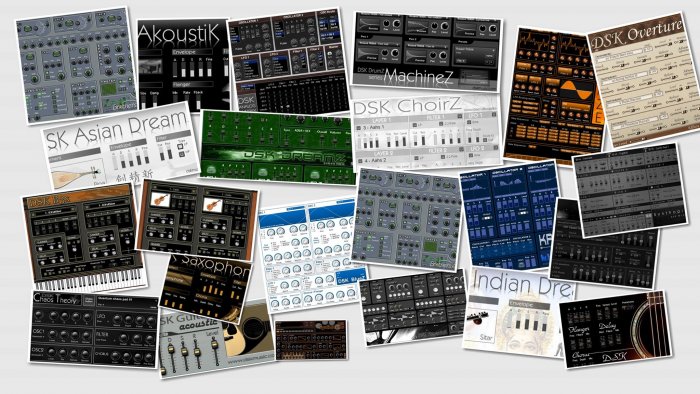Screen dimensions: 700x394
Task: Toggle the checkbox beside '4 - Aahs 2' in ChoirZ
Action: click(x=359, y=161)
